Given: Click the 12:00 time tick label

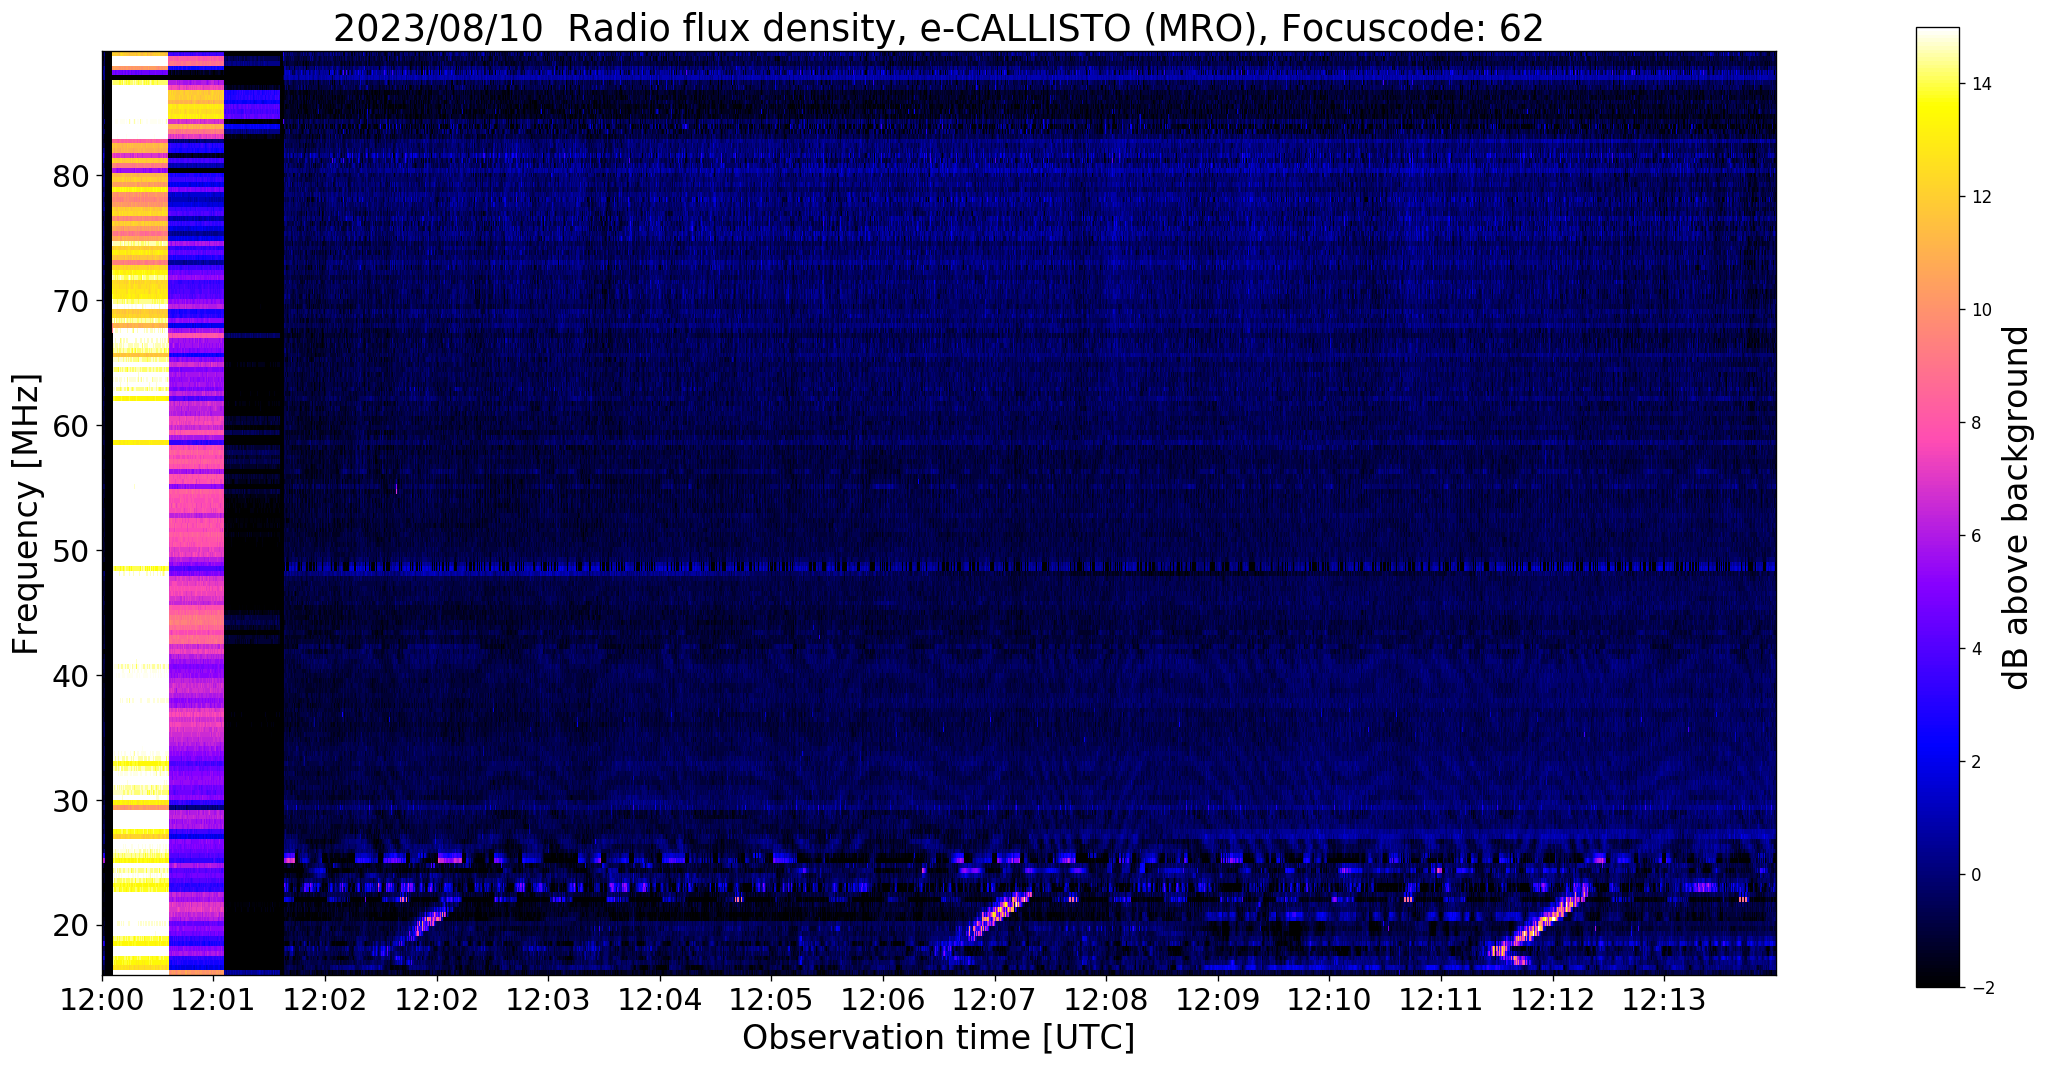Looking at the screenshot, I should click(102, 999).
